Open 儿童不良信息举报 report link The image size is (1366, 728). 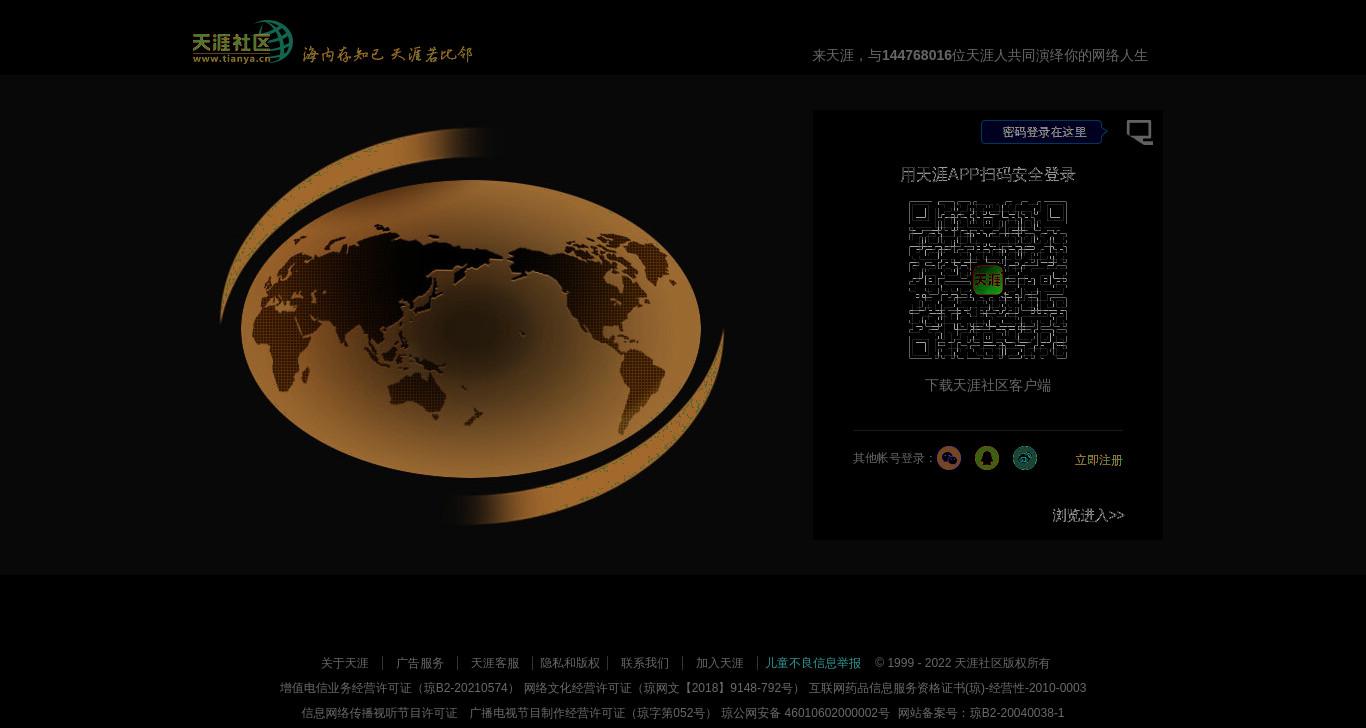[x=813, y=663]
